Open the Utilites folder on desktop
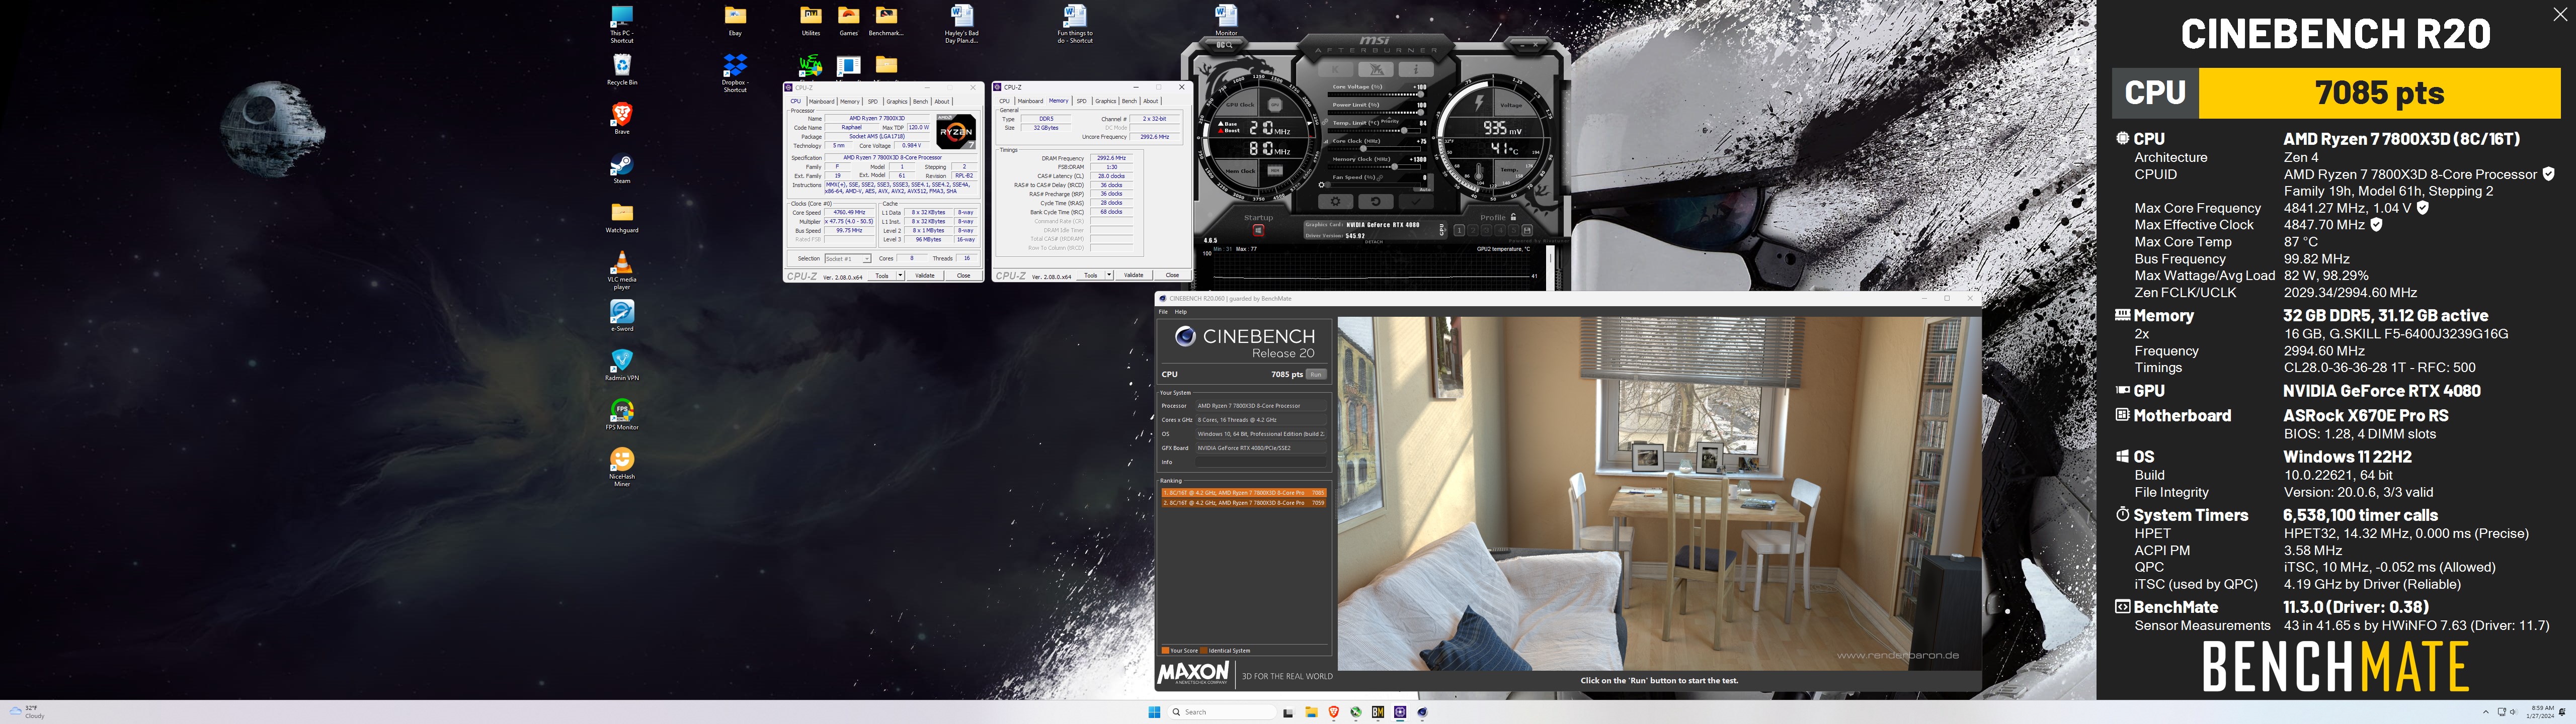Viewport: 2576px width, 724px height. (811, 21)
